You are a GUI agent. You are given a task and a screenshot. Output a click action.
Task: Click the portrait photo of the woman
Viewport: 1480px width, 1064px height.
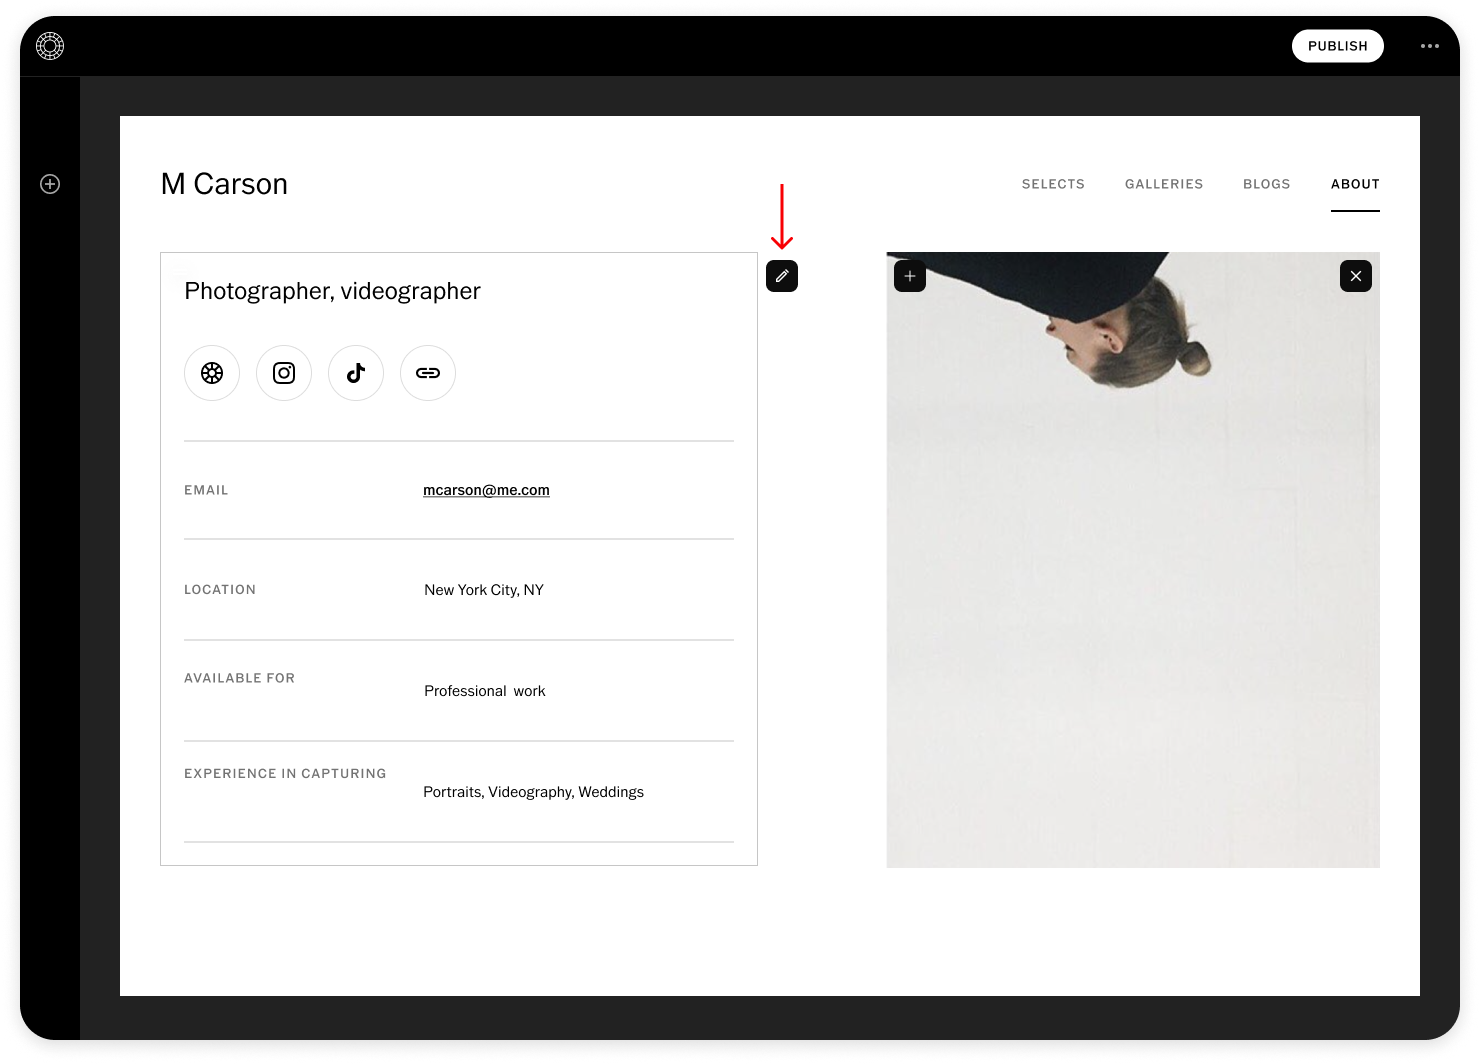pyautogui.click(x=1133, y=560)
